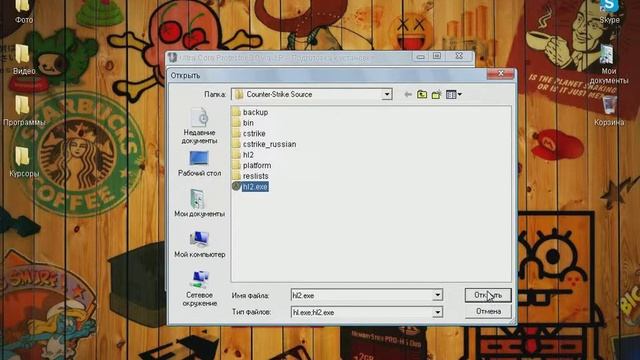The image size is (640, 360).
Task: Create a new folder in the dialog
Action: tap(436, 95)
